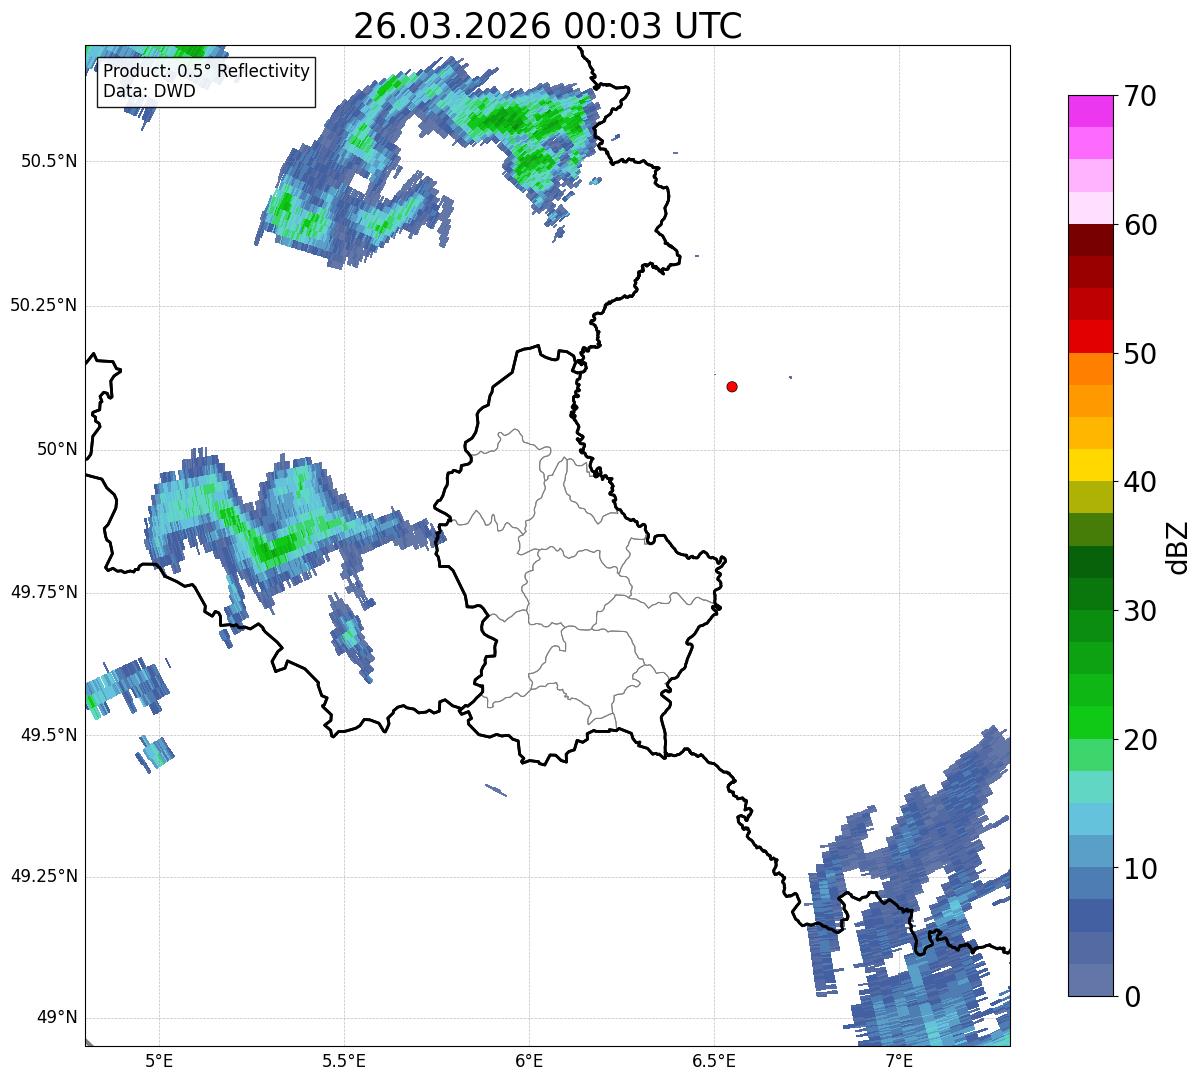The image size is (1202, 1081).
Task: Click the latitude label "49°N"
Action: click(57, 1018)
